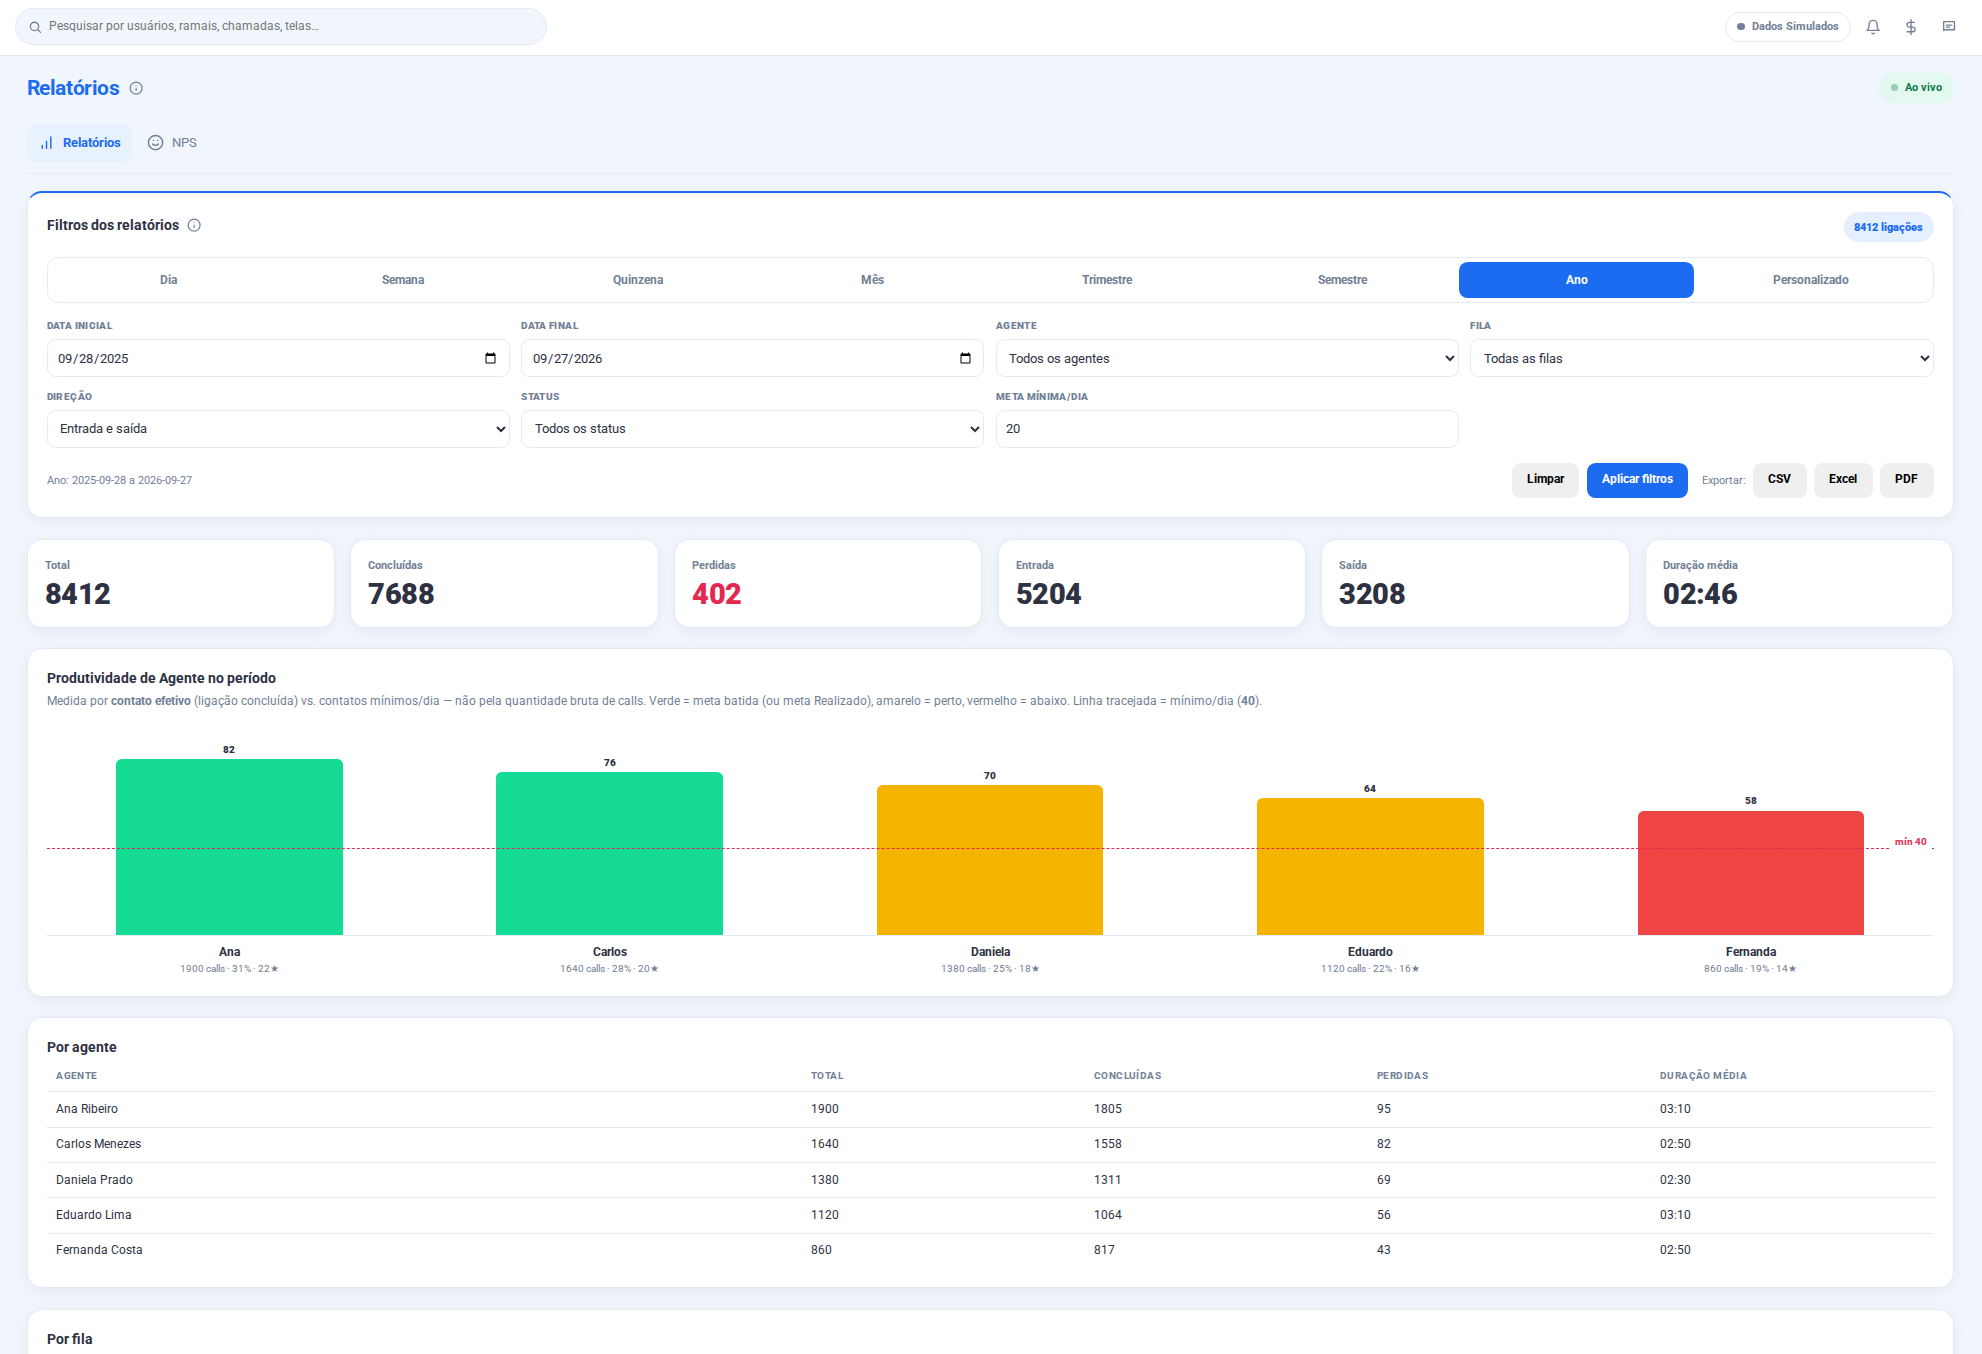Expand the Todos os agentes dropdown
This screenshot has height=1354, width=1982.
click(1227, 358)
